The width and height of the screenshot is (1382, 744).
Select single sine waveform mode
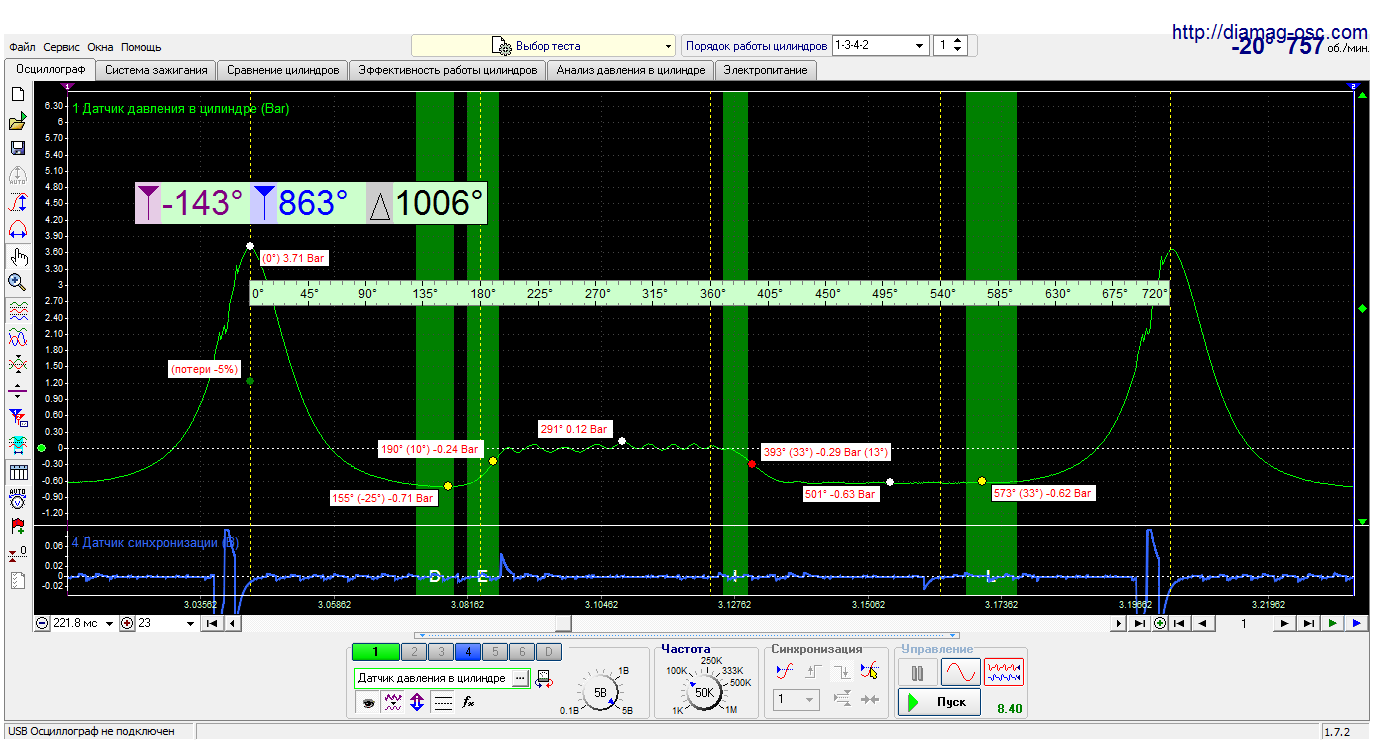coord(960,672)
